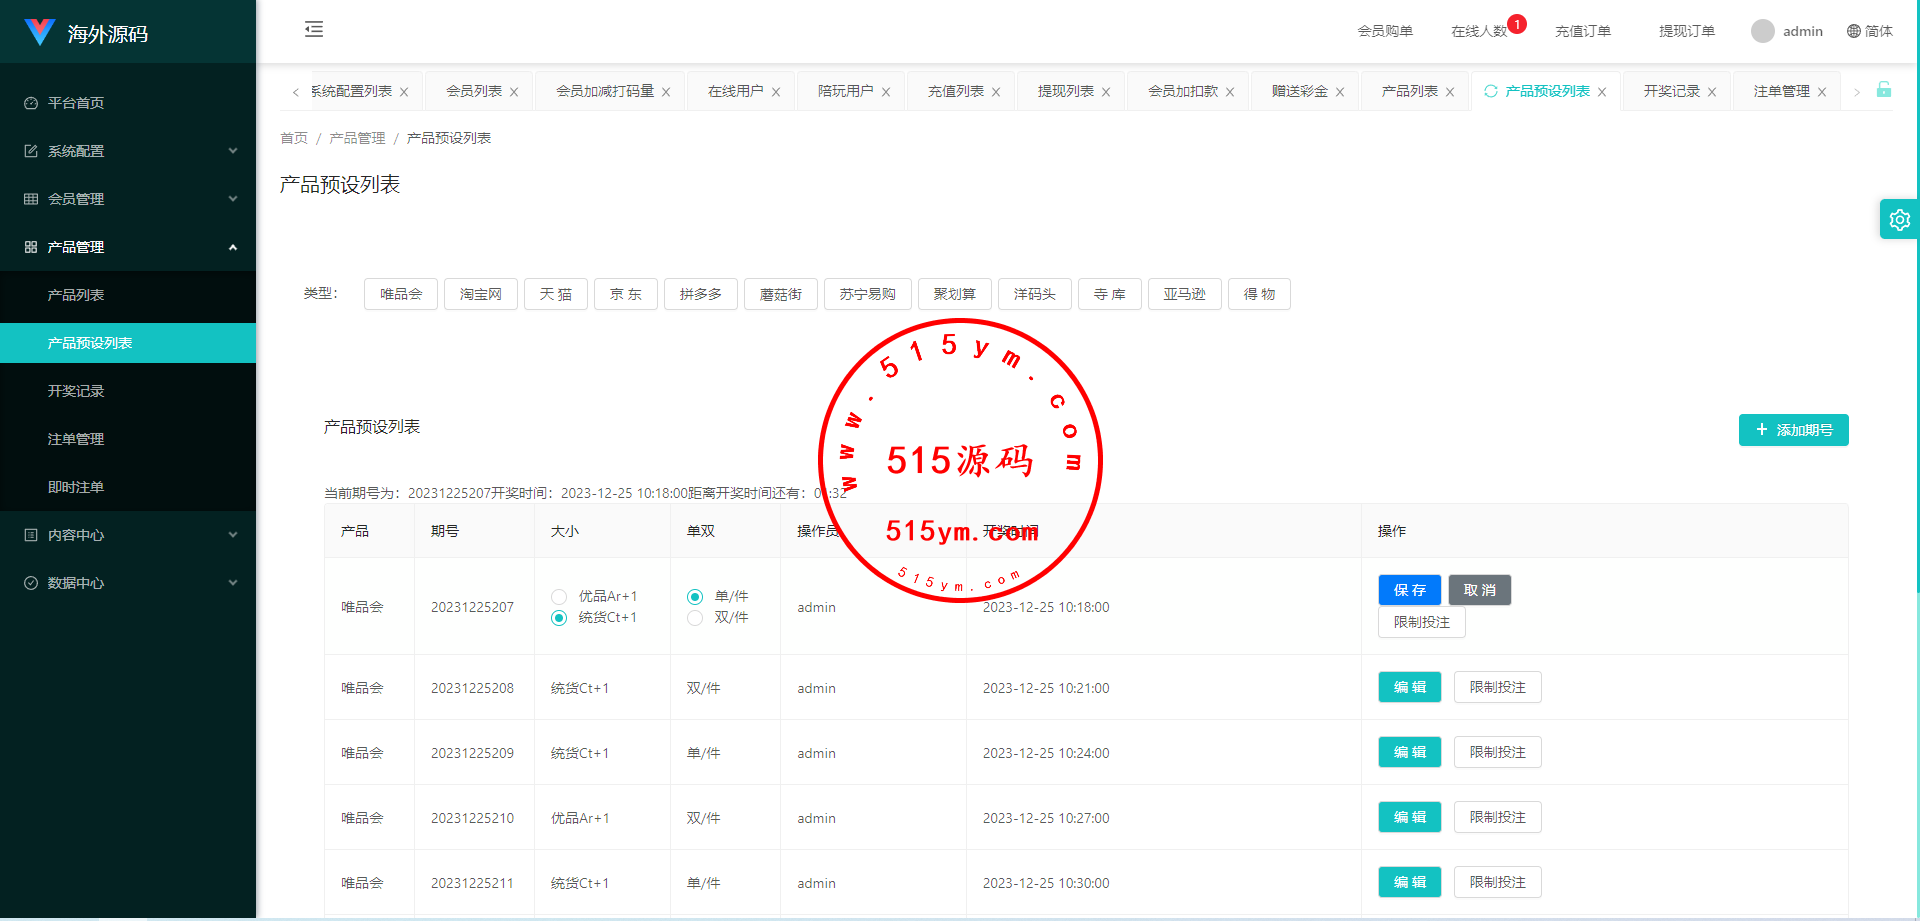The height and width of the screenshot is (921, 1920).
Task: Collapse sidebar with the hamburger menu icon
Action: [x=314, y=29]
